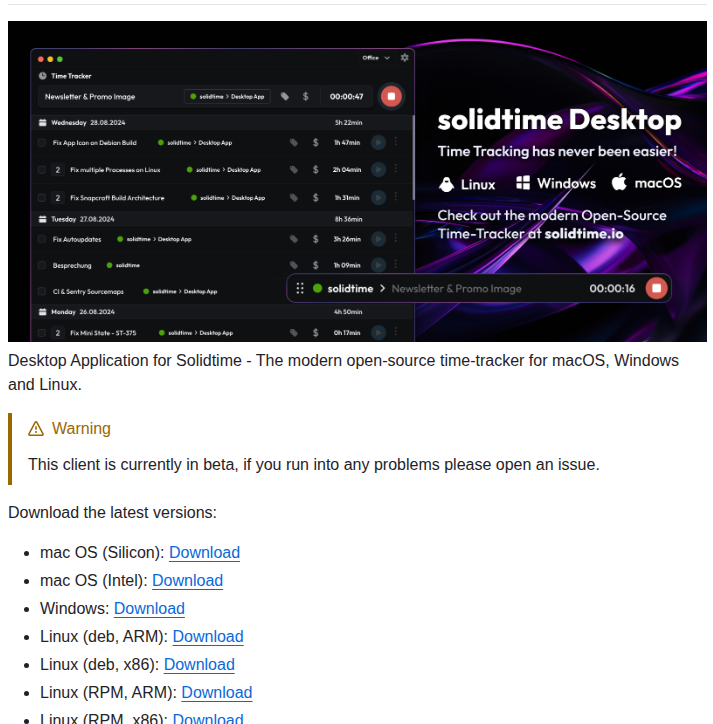Click the tag icon next to the running timer
Screen dimensions: 713x724
tap(285, 97)
